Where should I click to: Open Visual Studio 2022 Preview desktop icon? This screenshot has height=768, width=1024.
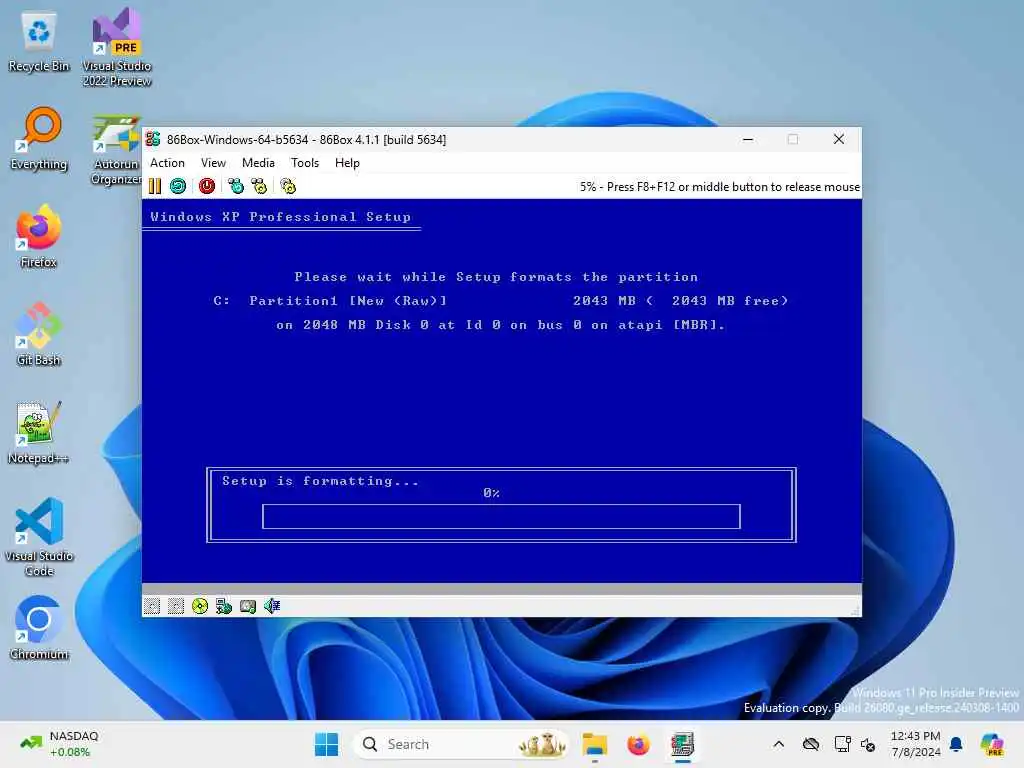117,48
